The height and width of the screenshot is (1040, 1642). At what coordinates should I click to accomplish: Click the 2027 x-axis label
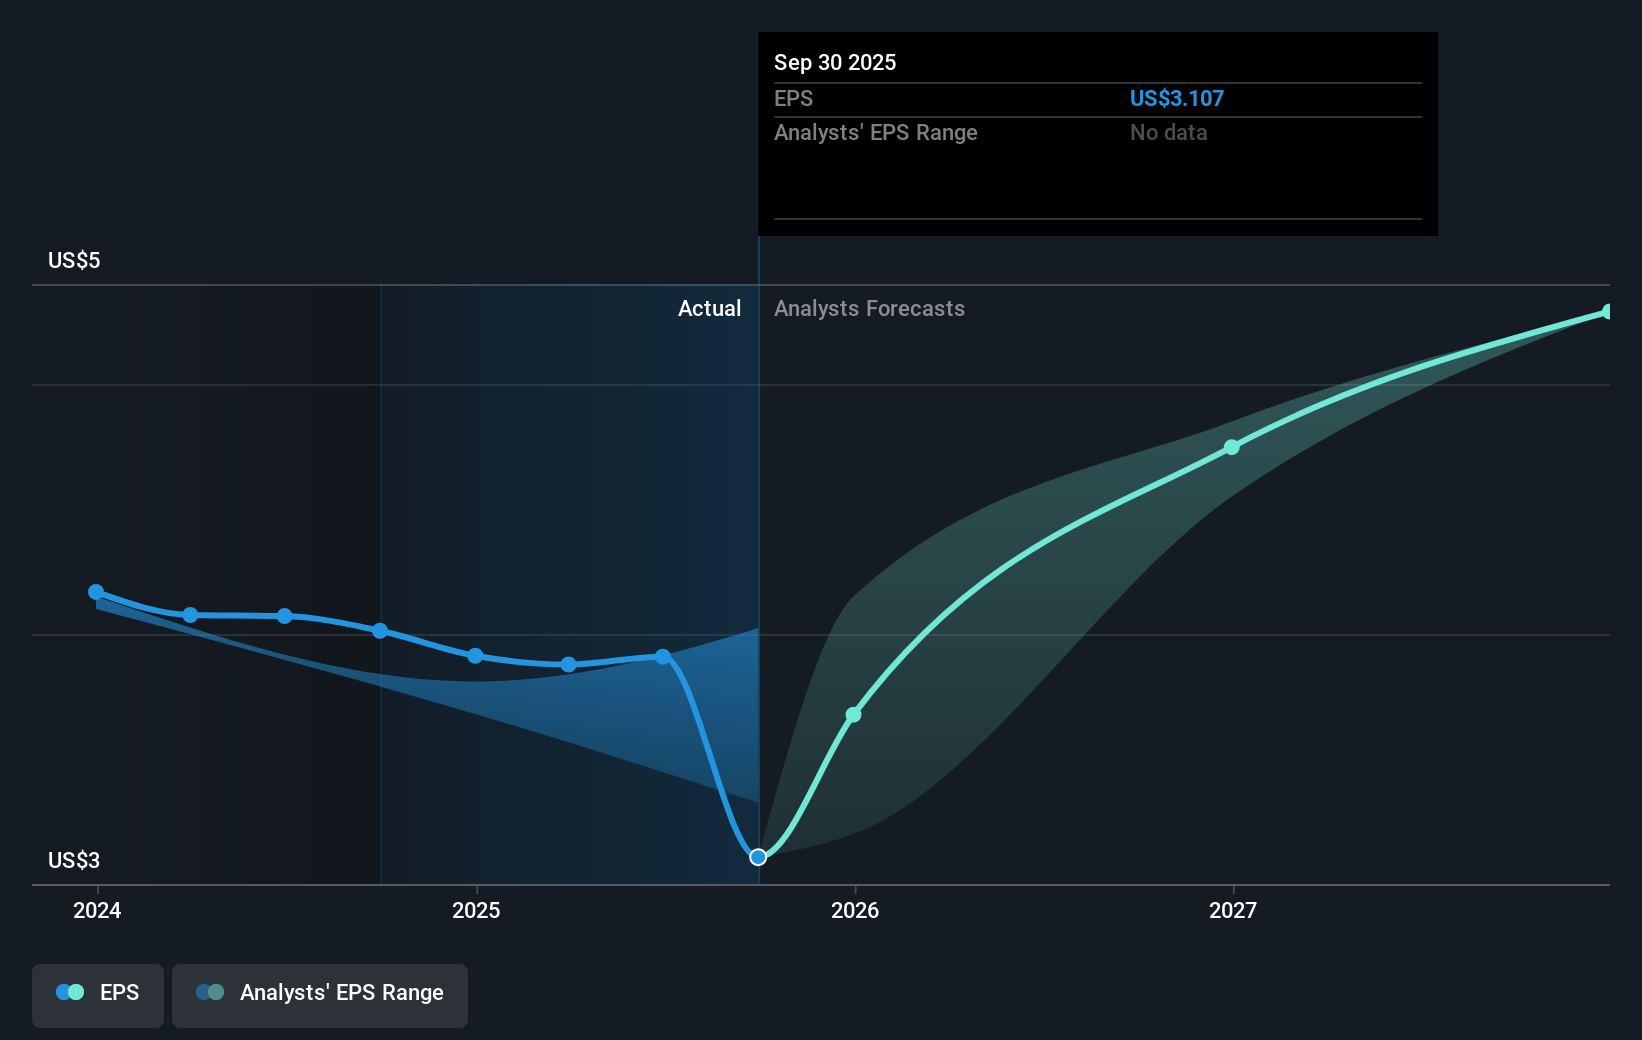point(1233,911)
